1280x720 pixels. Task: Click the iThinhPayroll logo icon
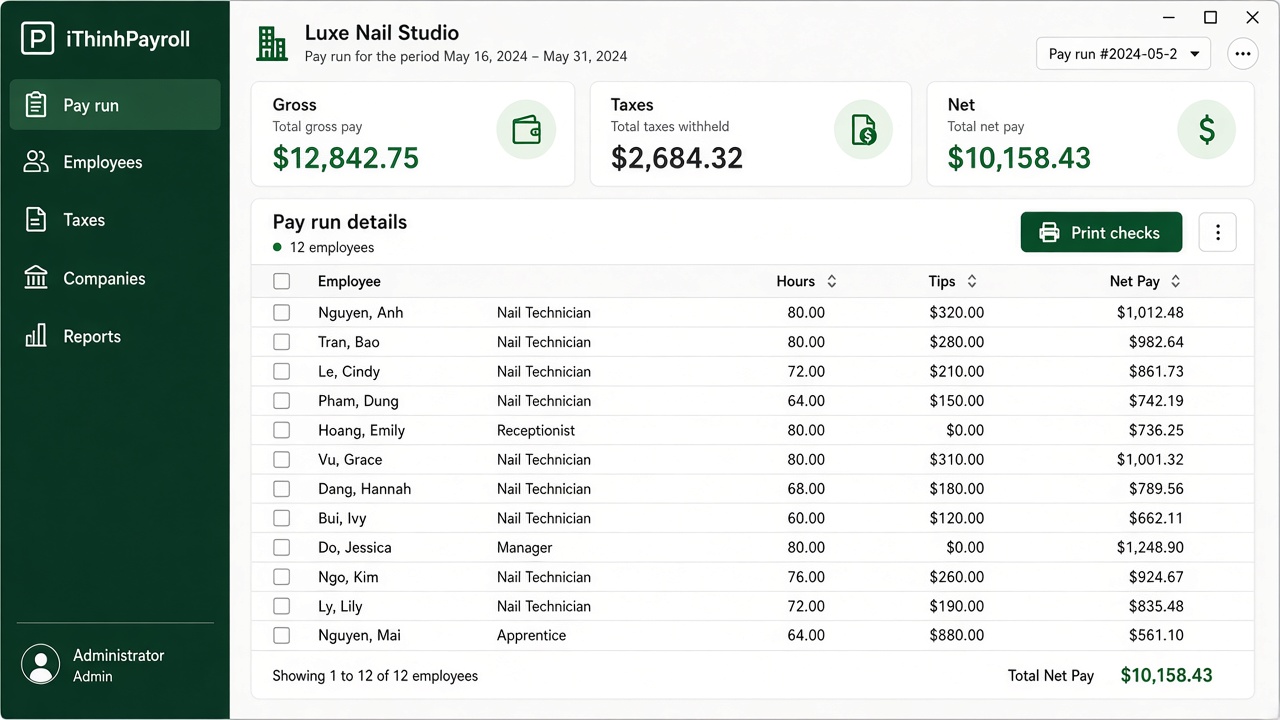point(38,40)
